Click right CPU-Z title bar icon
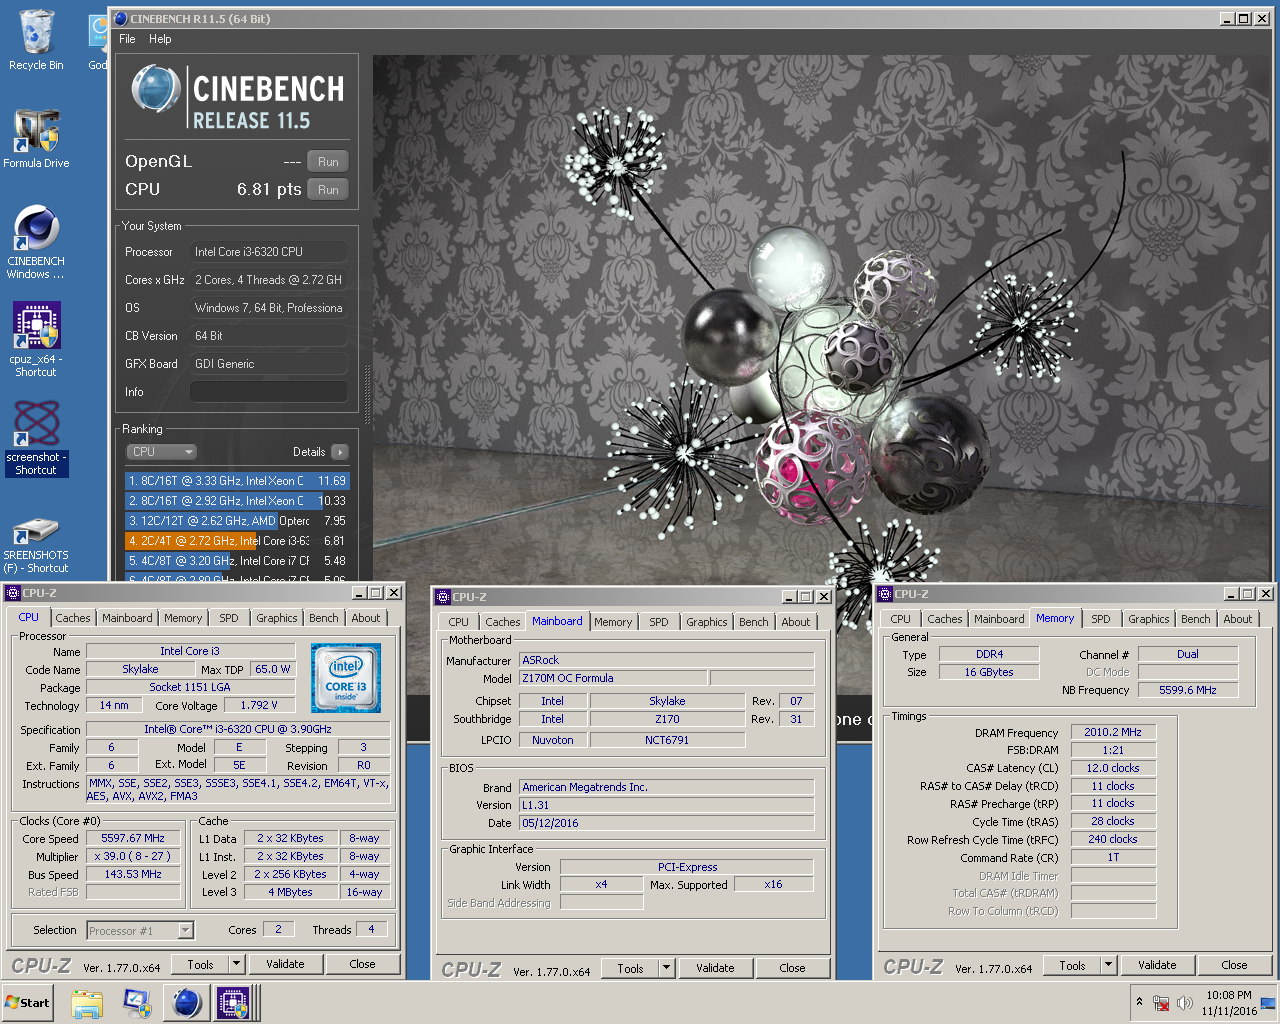Screen dimensions: 1280x1024 coord(885,594)
